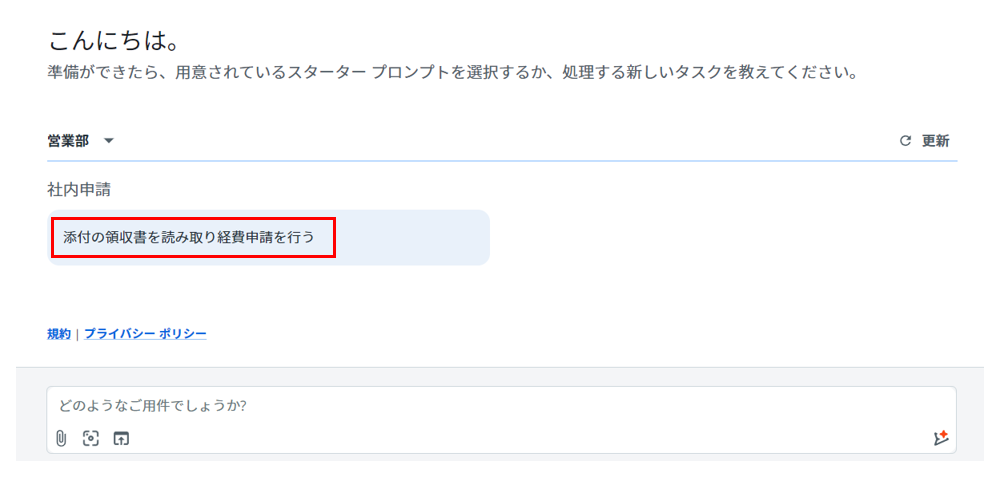Click the share window upload icon

coord(121,438)
